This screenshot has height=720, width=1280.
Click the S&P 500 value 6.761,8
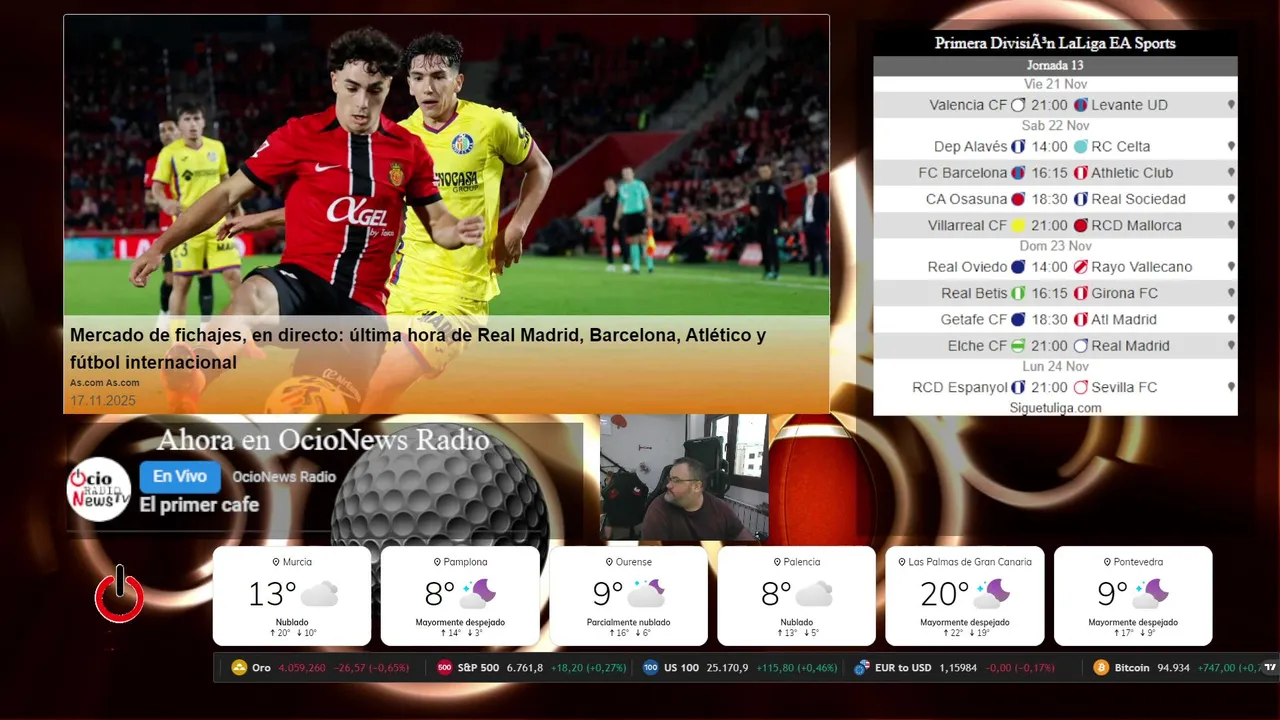click(525, 668)
